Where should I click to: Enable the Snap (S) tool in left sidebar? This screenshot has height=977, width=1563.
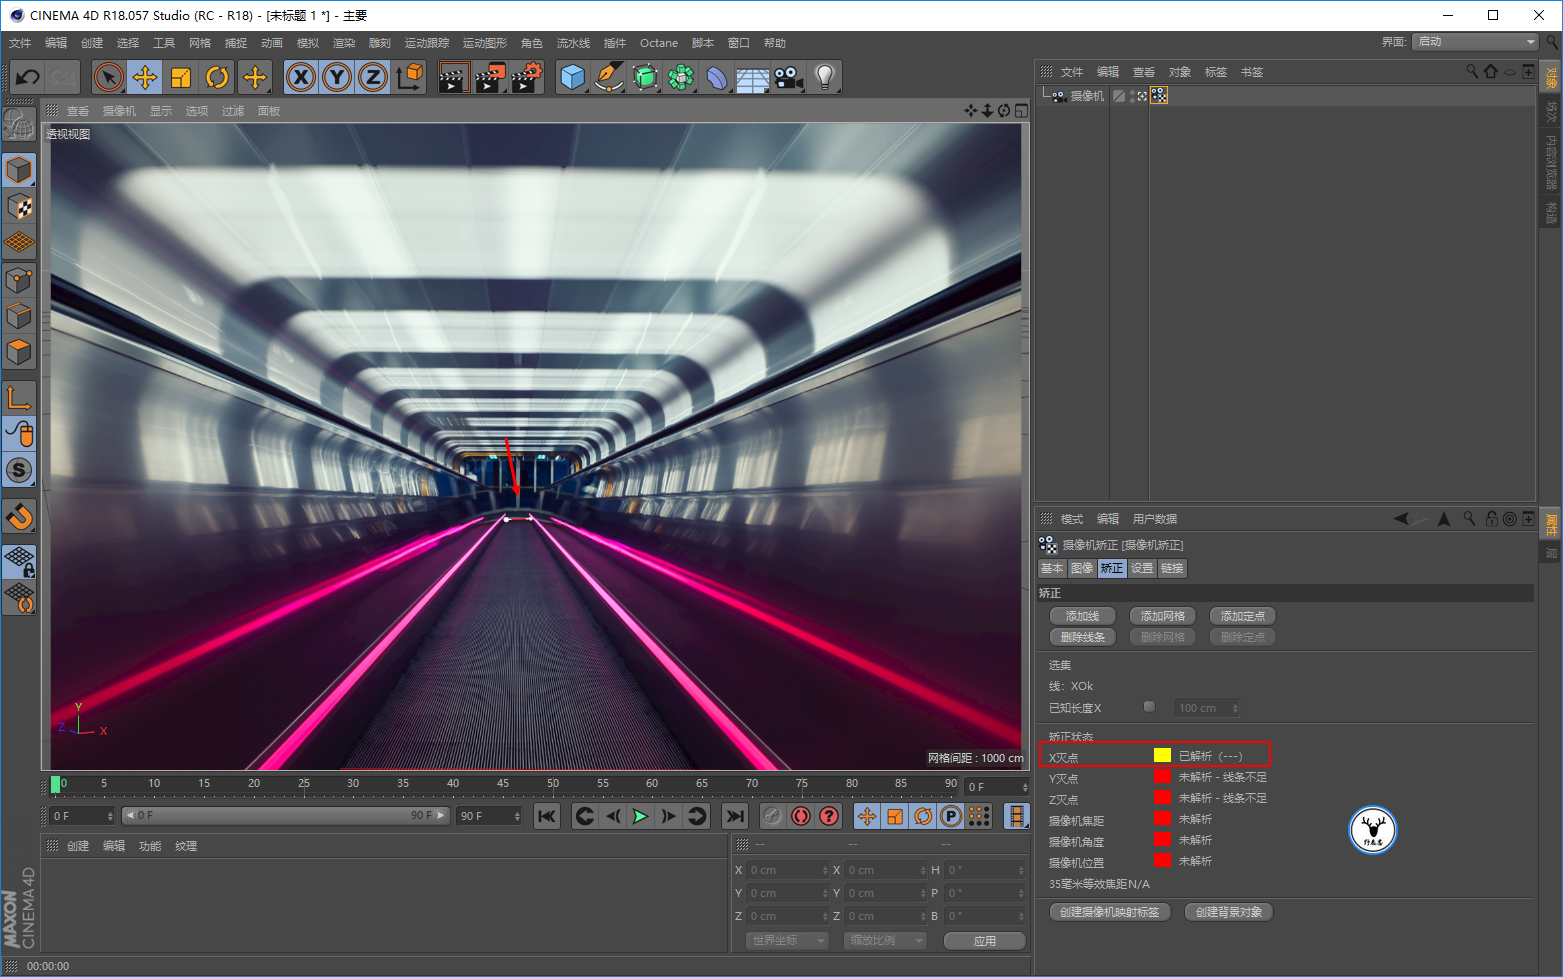[19, 470]
